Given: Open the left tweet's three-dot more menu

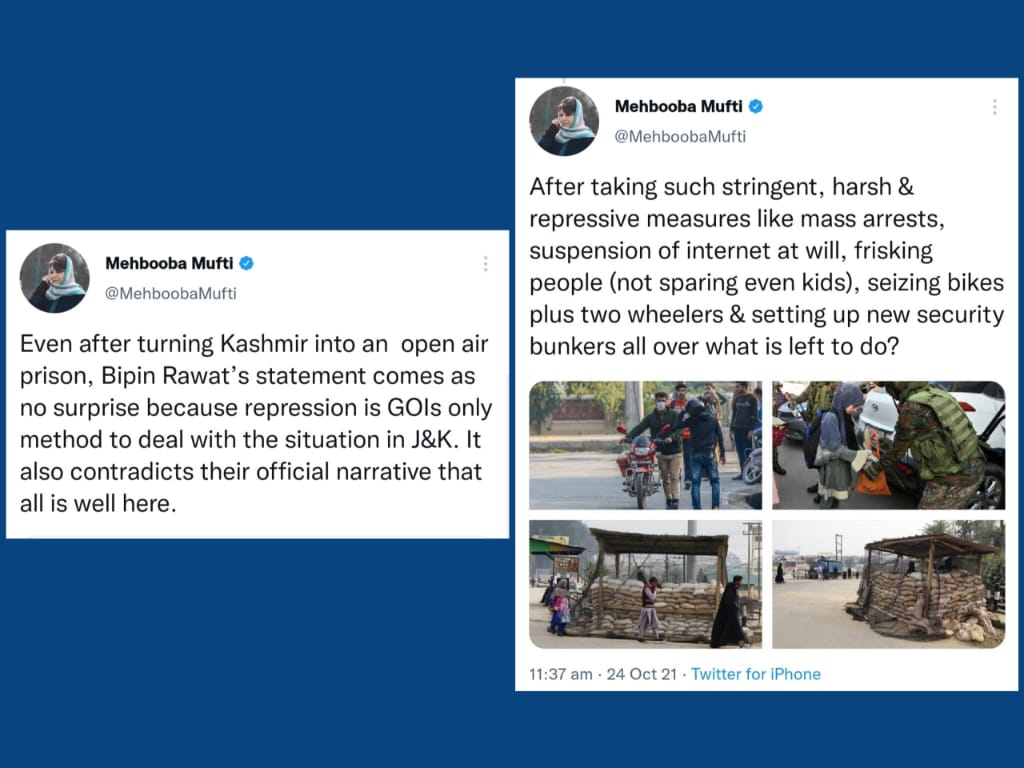Looking at the screenshot, I should click(485, 264).
